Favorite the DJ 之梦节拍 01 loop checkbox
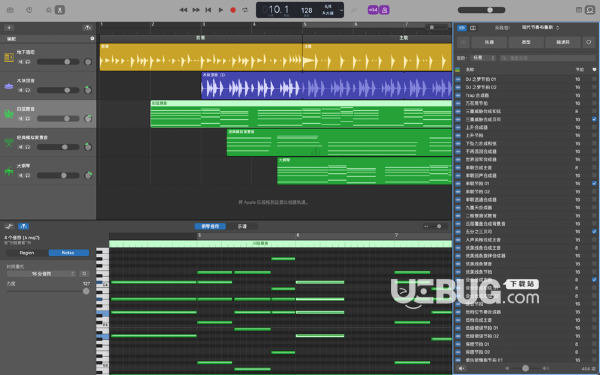Screen dimensions: 600x375 point(594,79)
